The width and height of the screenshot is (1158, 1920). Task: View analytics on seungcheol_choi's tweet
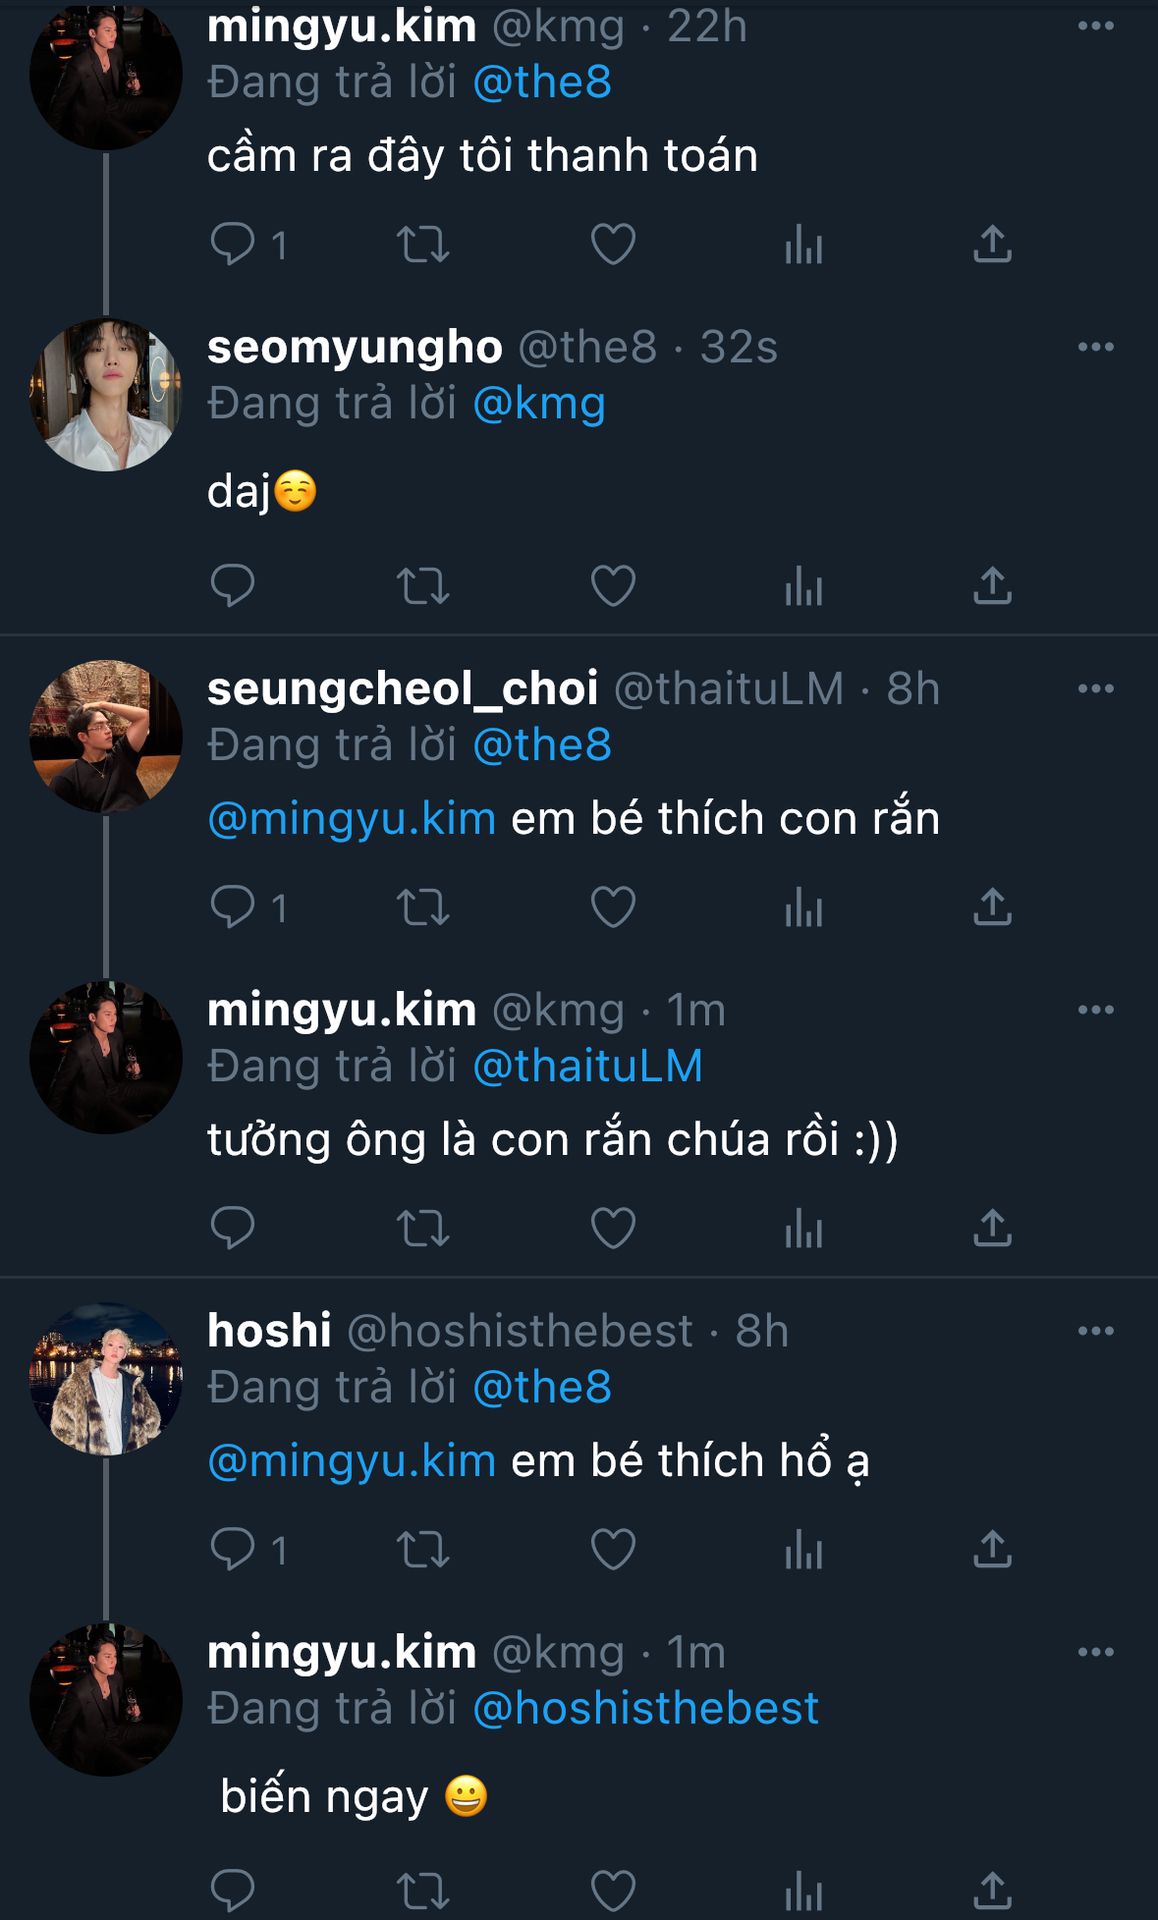tap(803, 908)
